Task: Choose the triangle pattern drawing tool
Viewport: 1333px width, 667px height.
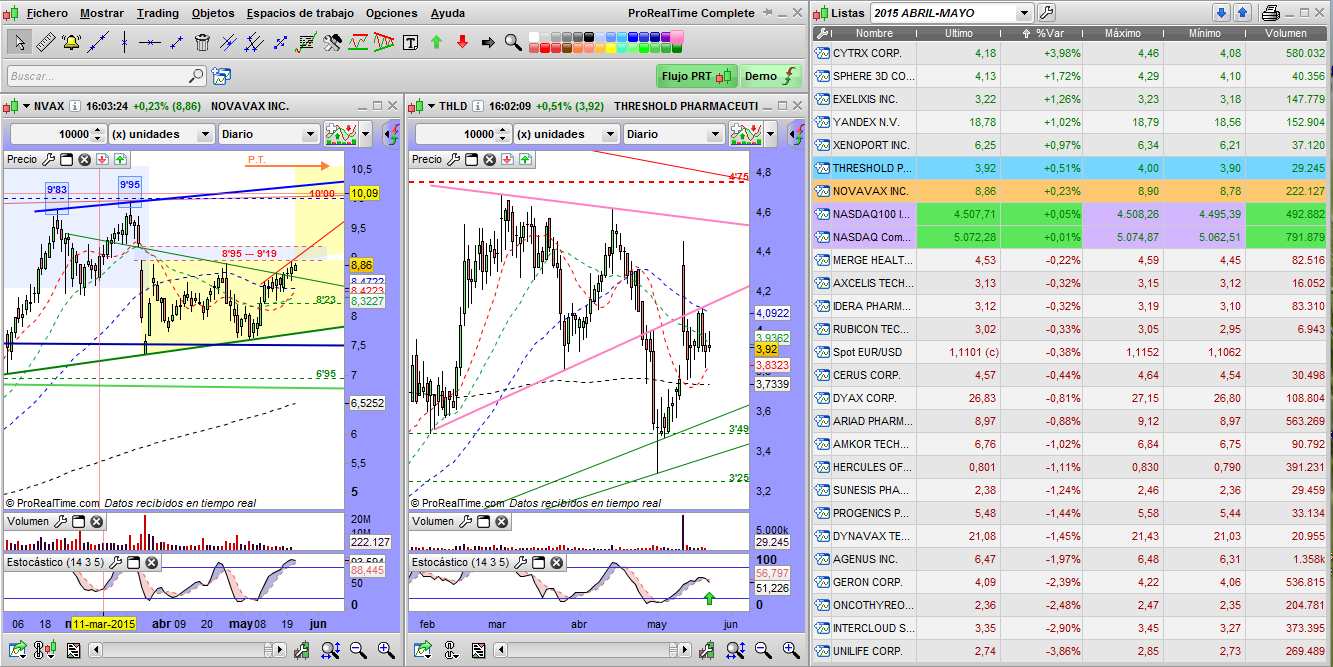Action: point(384,42)
